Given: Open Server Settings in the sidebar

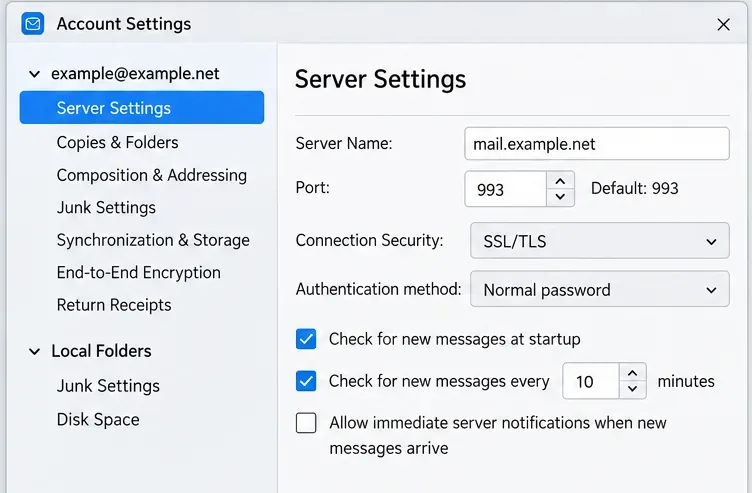Looking at the screenshot, I should pos(142,107).
